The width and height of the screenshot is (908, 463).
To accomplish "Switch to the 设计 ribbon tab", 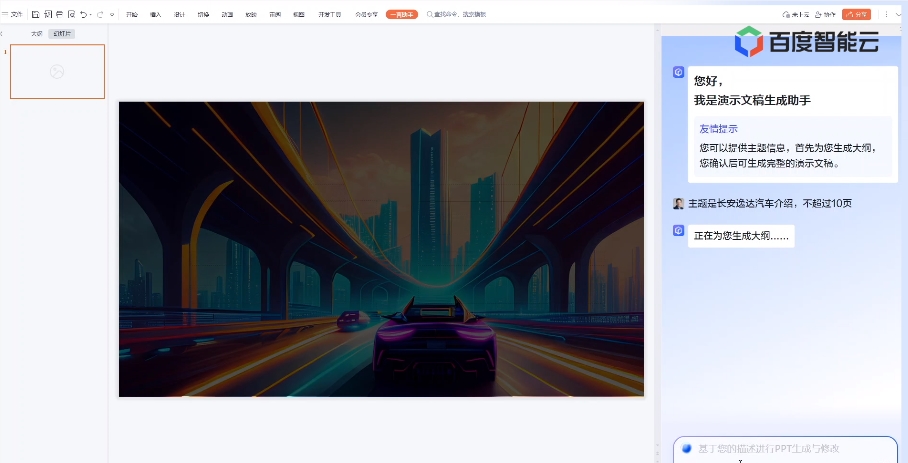I will [179, 15].
